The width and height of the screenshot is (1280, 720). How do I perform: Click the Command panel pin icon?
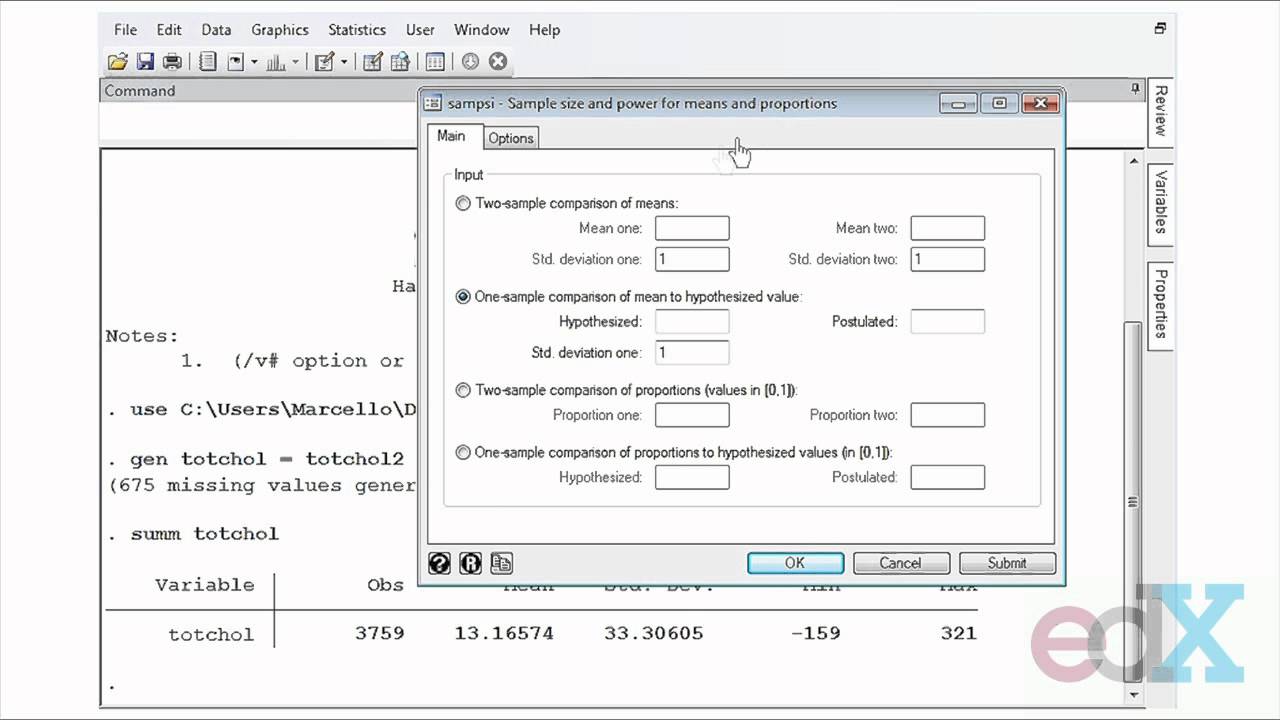tap(1135, 89)
